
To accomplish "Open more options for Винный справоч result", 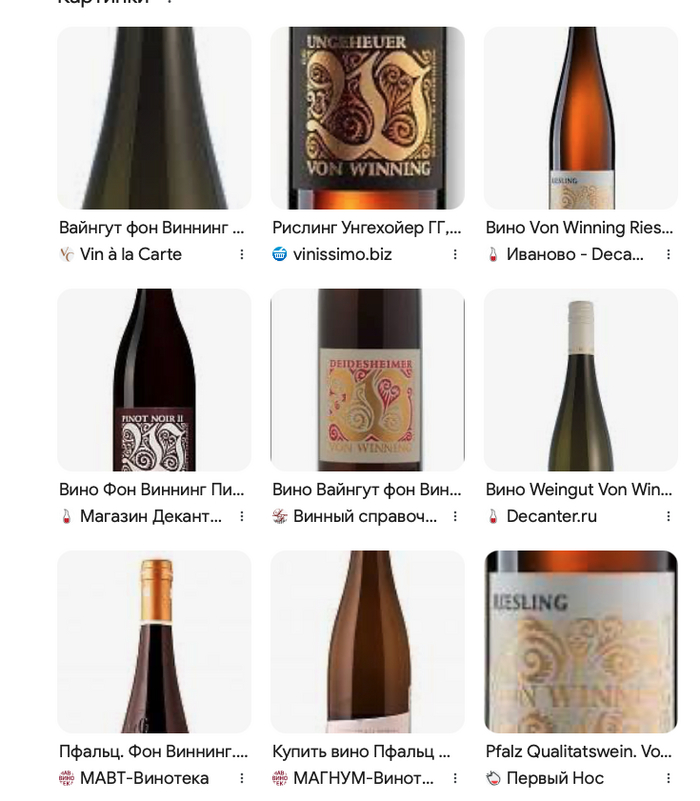I will point(455,516).
